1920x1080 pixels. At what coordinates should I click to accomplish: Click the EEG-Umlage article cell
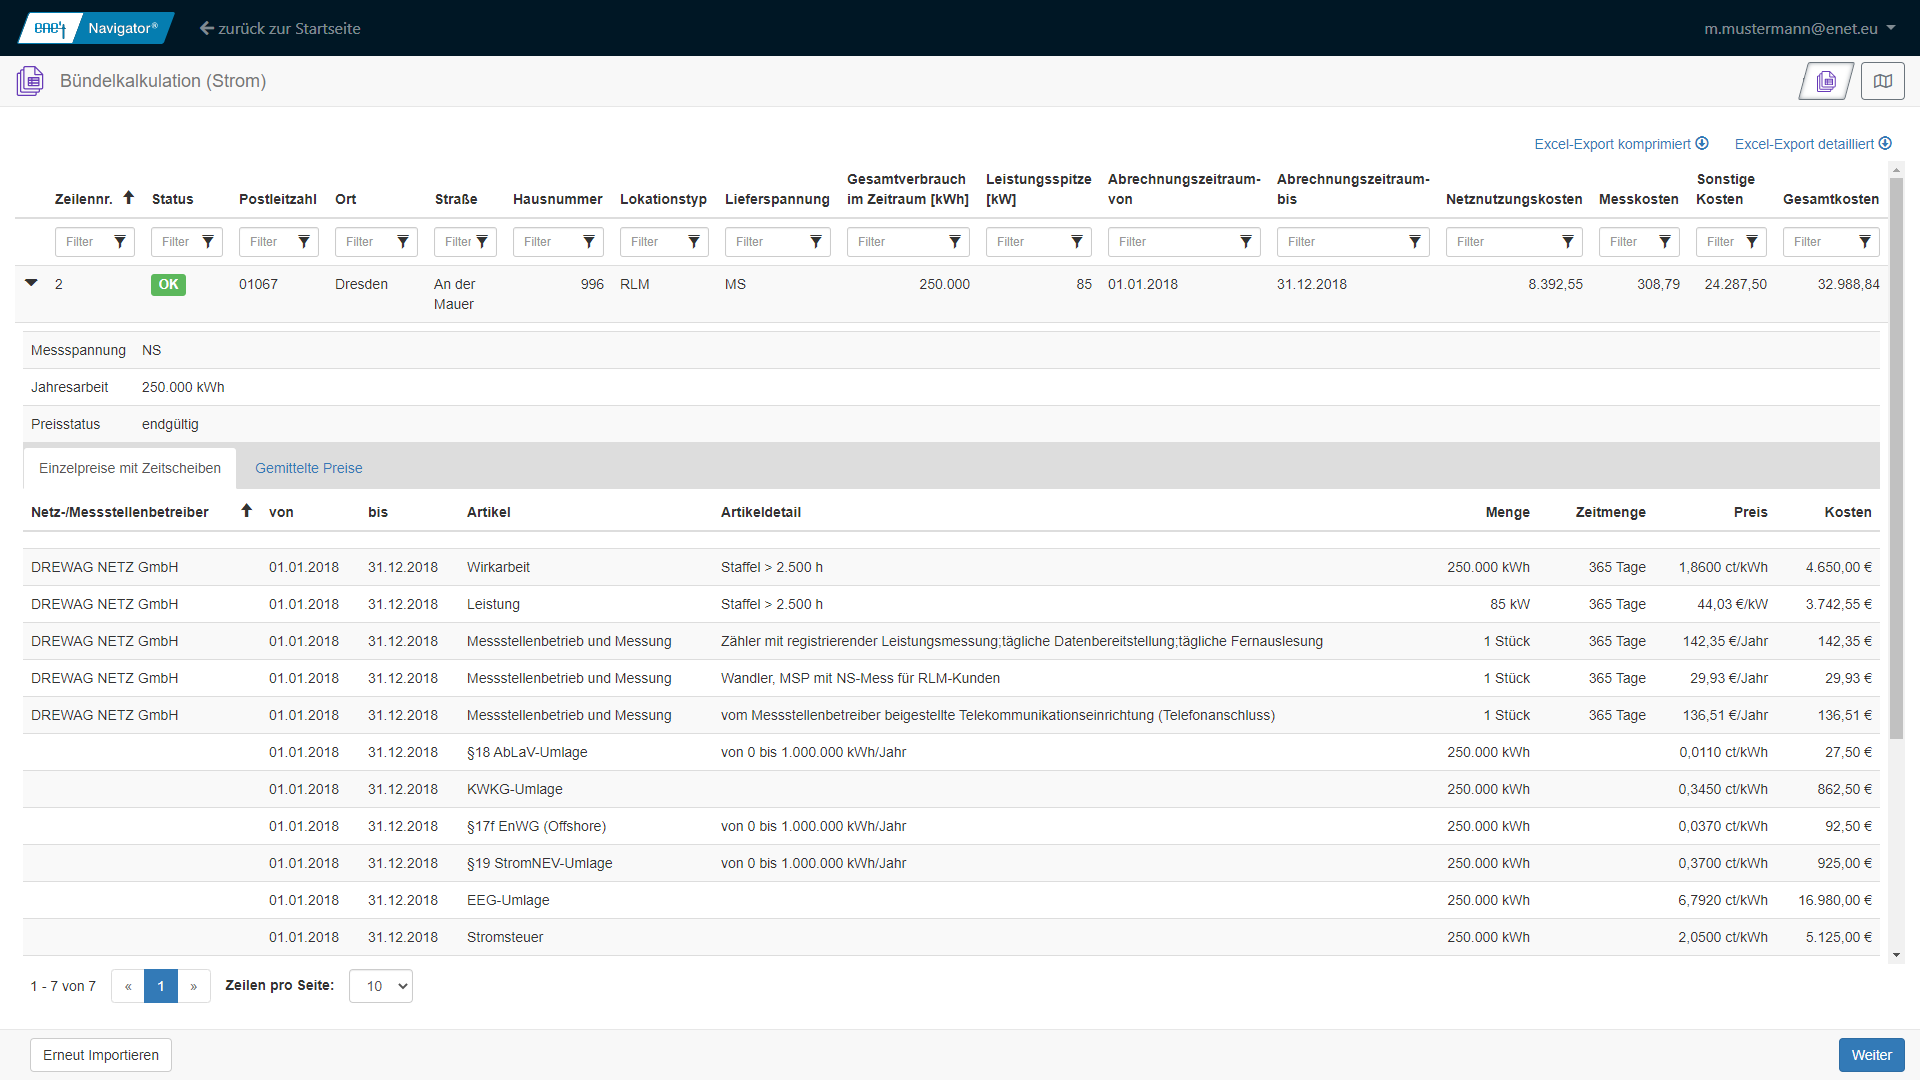tap(508, 900)
